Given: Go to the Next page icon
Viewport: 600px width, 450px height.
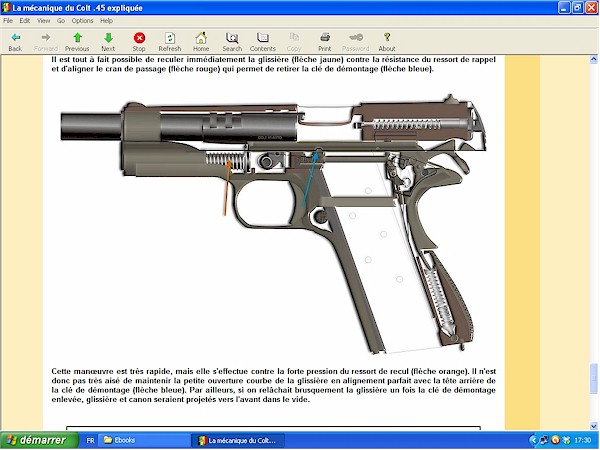Looking at the screenshot, I should 108,38.
